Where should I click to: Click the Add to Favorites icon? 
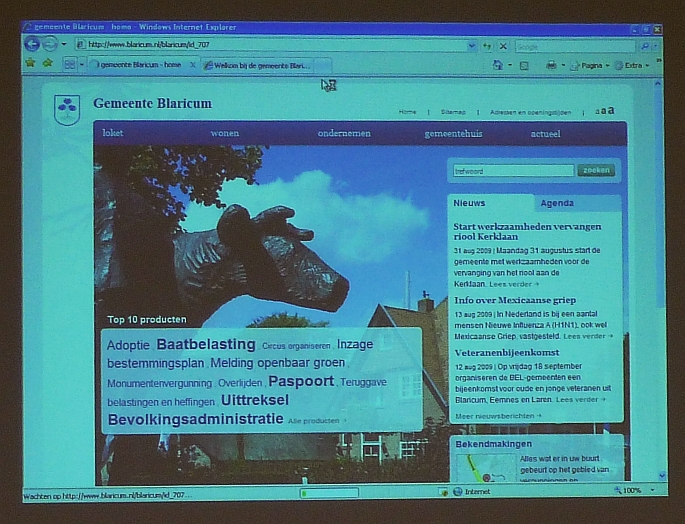click(x=47, y=63)
